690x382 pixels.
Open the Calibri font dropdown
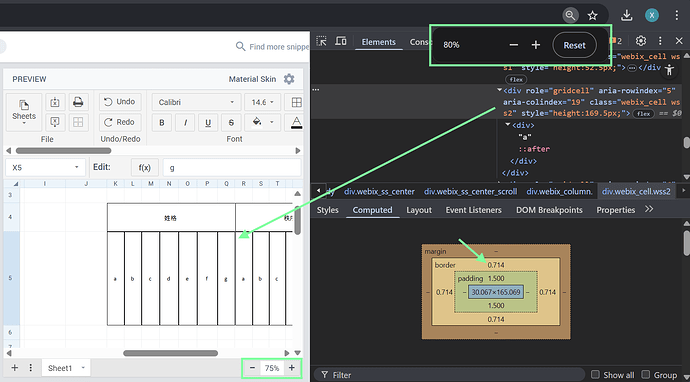[197, 102]
